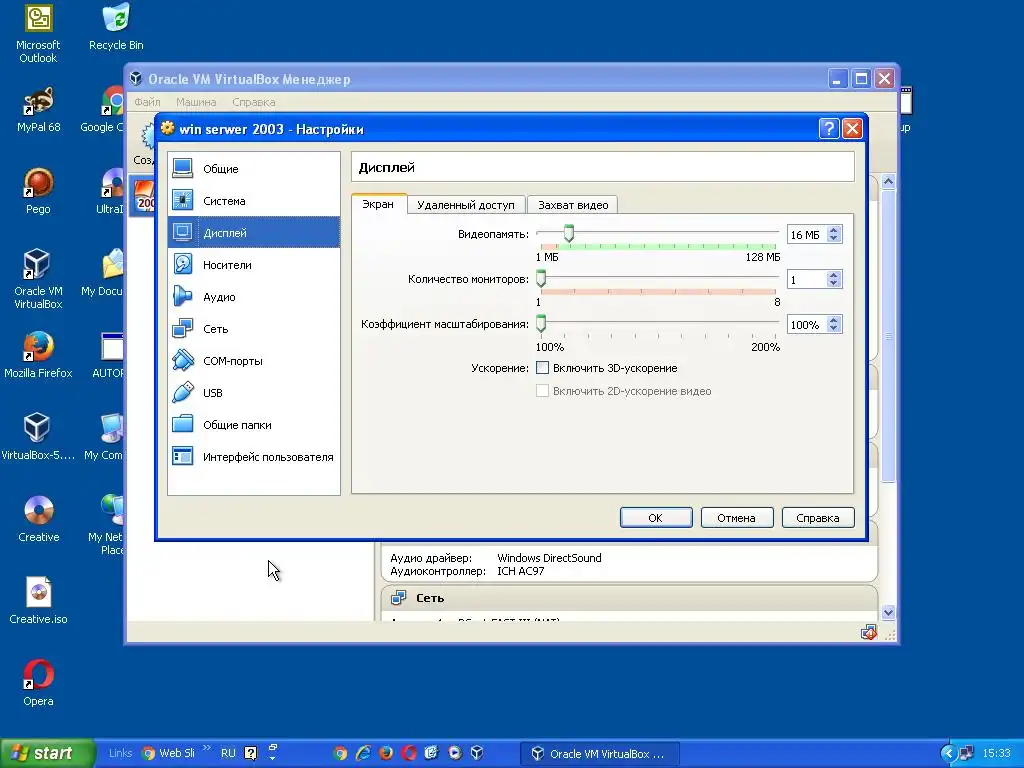Viewport: 1024px width, 768px height.
Task: Click the Opera quick launch icon
Action: pos(409,753)
